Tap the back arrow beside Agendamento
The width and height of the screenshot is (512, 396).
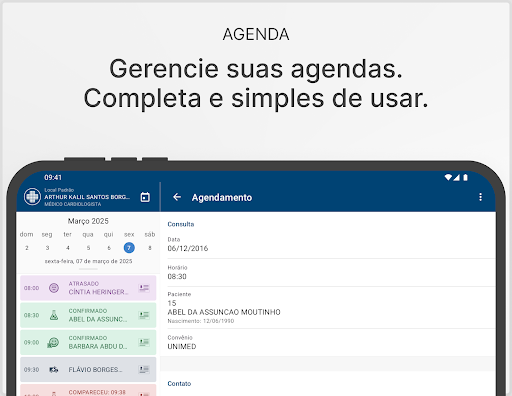coord(177,197)
